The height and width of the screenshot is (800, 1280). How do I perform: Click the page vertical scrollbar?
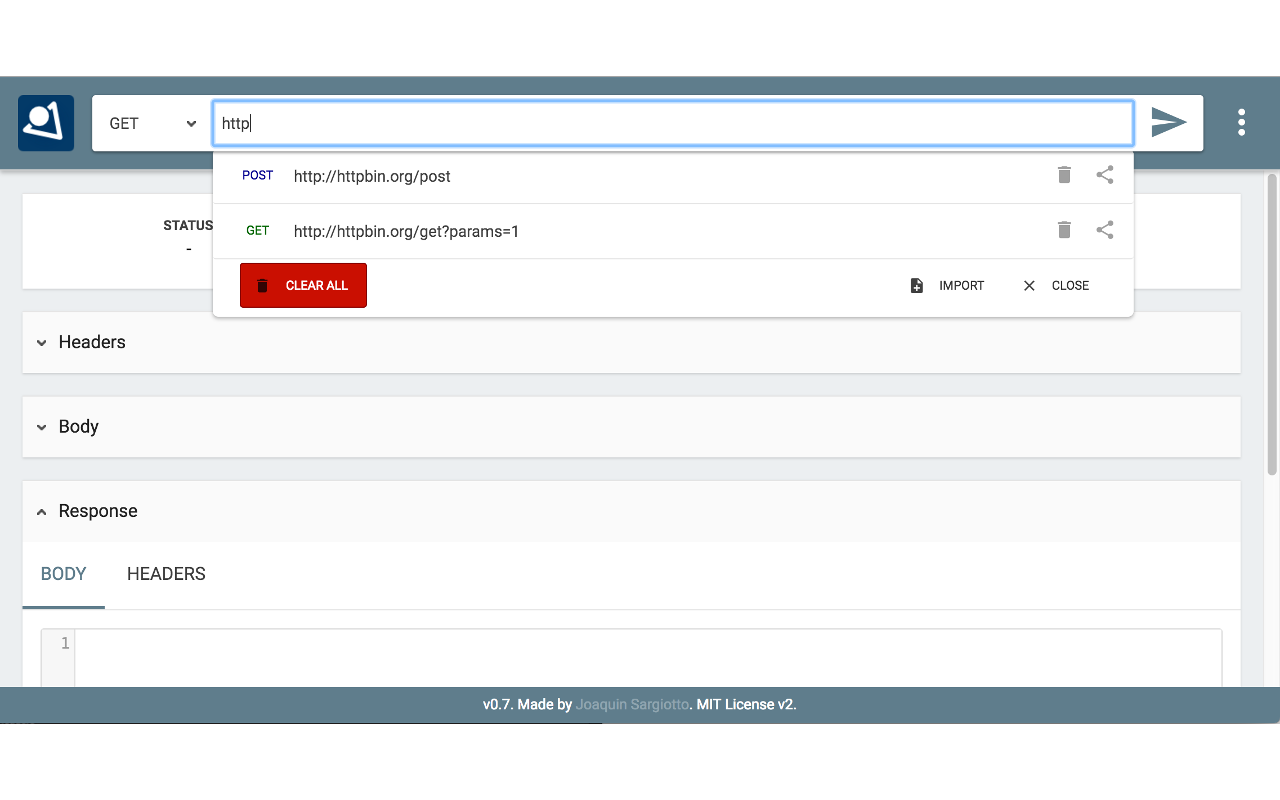click(x=1272, y=324)
